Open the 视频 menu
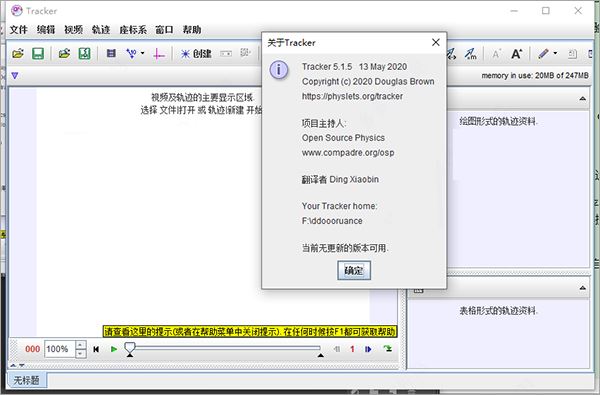Image resolution: width=600 pixels, height=395 pixels. 73,30
